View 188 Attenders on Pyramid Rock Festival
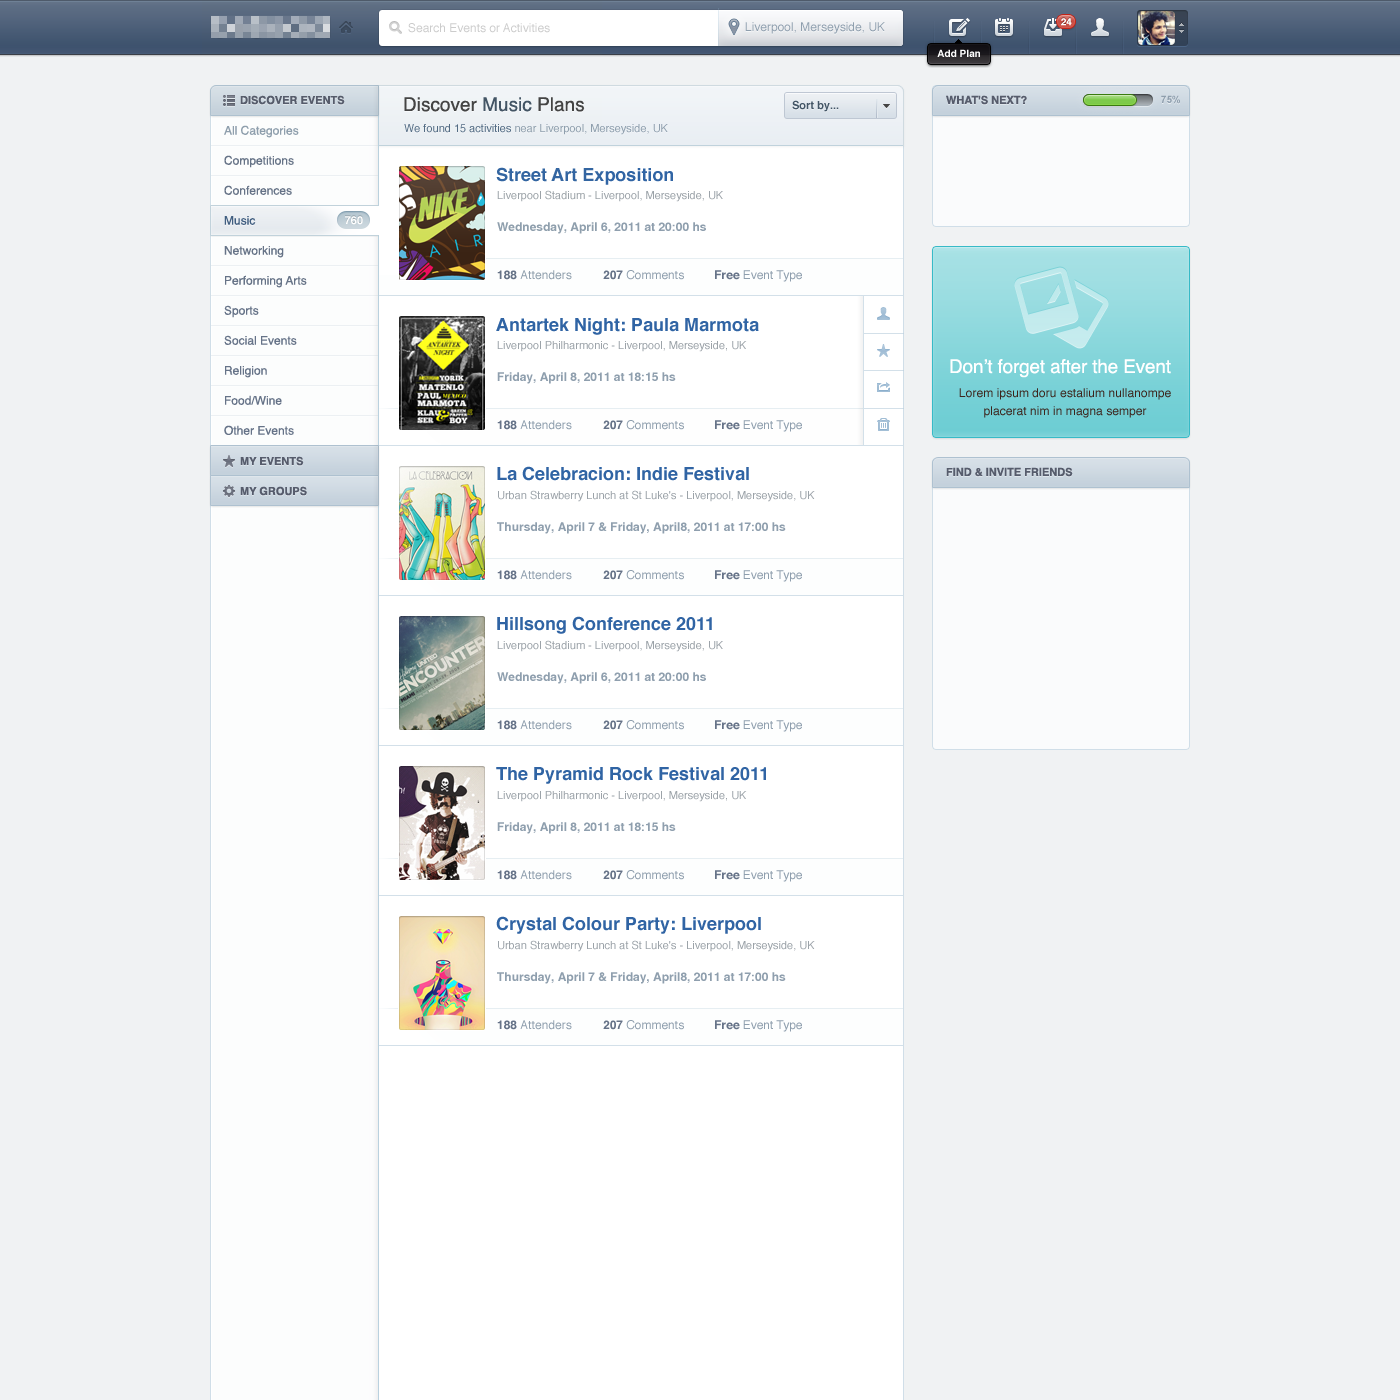The width and height of the screenshot is (1400, 1400). 534,875
